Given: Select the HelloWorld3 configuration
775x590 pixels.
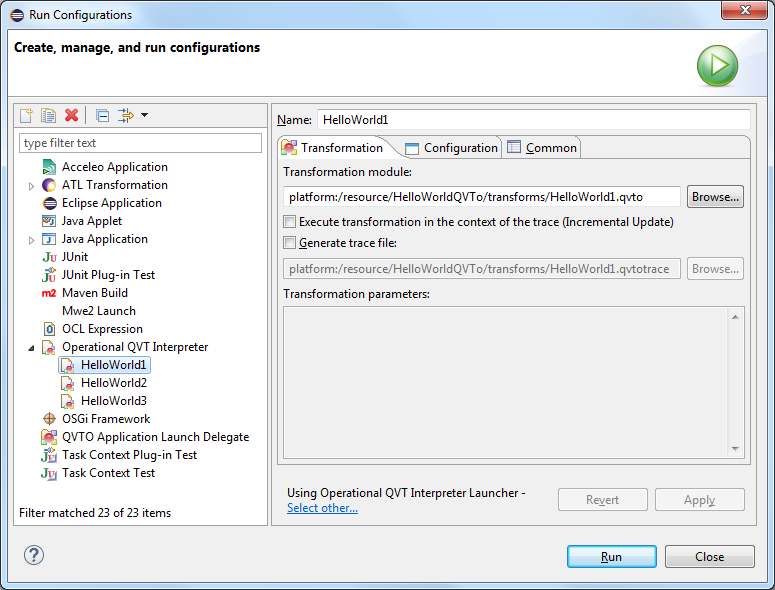Looking at the screenshot, I should 114,401.
